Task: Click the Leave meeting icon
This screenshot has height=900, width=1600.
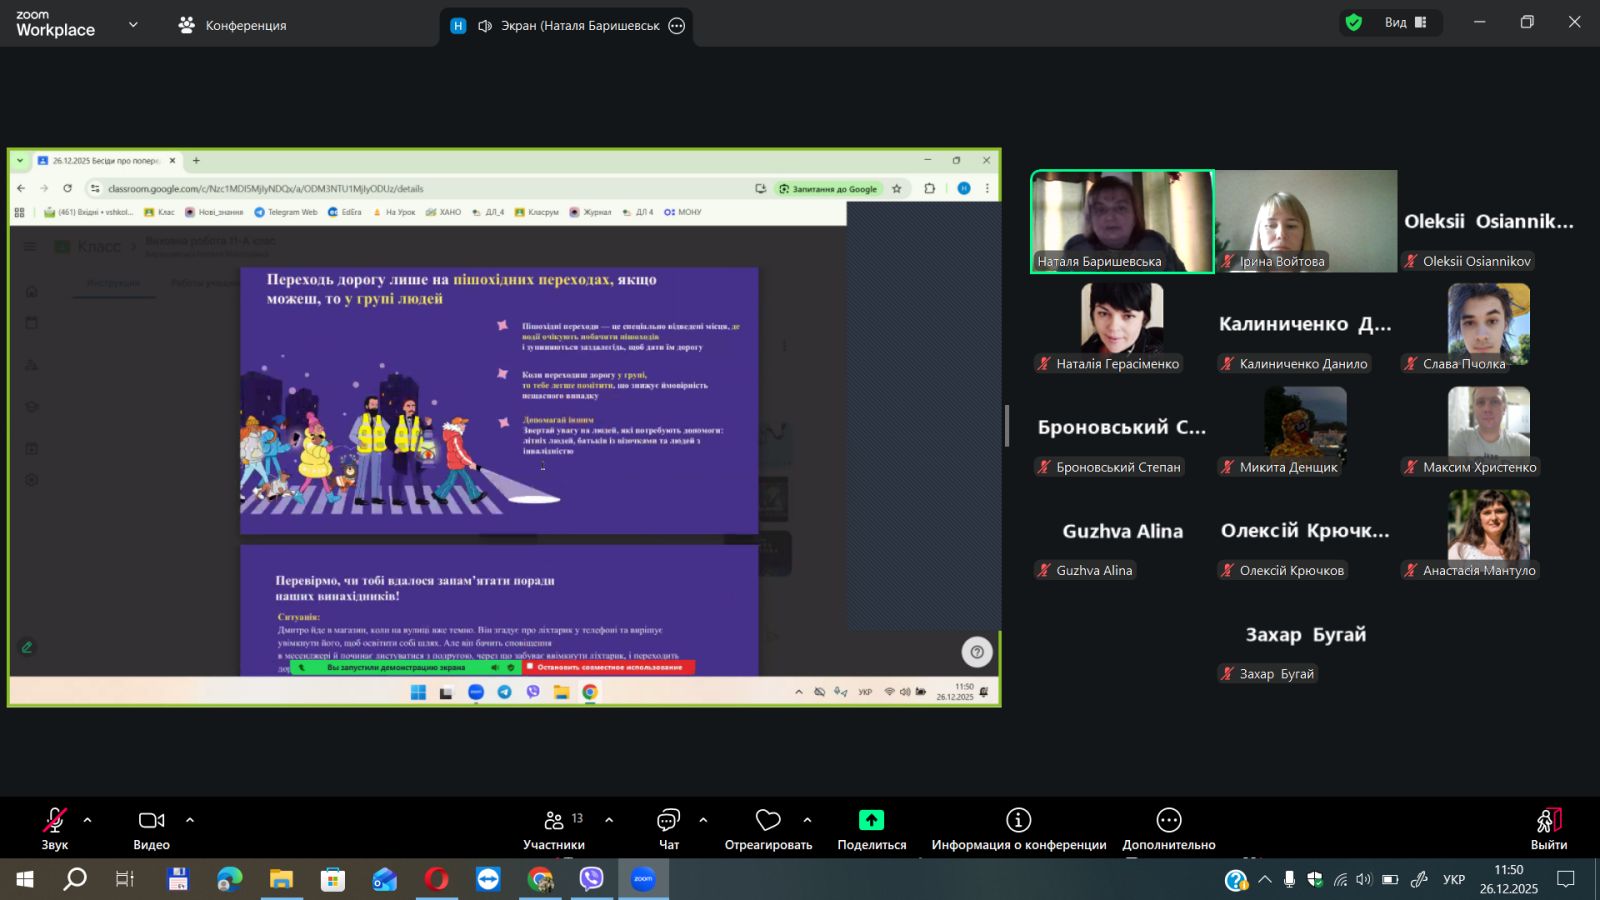Action: click(x=1548, y=821)
